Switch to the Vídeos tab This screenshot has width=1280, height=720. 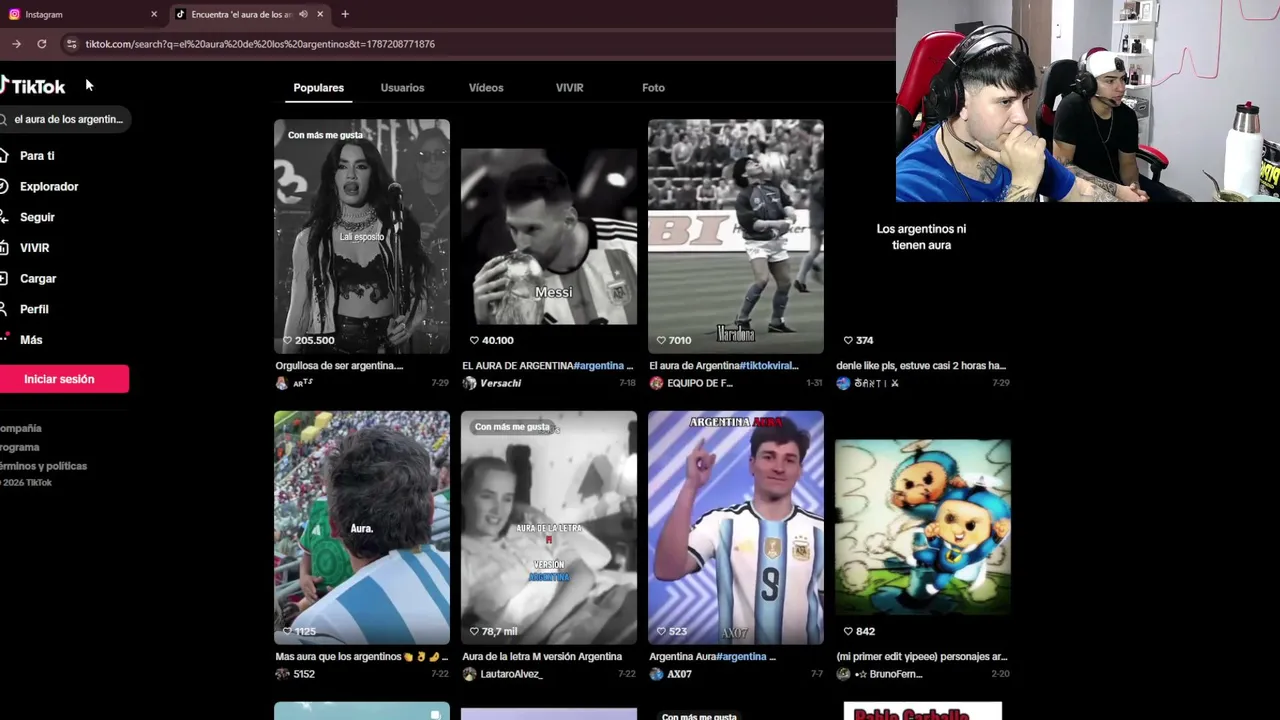coord(486,88)
